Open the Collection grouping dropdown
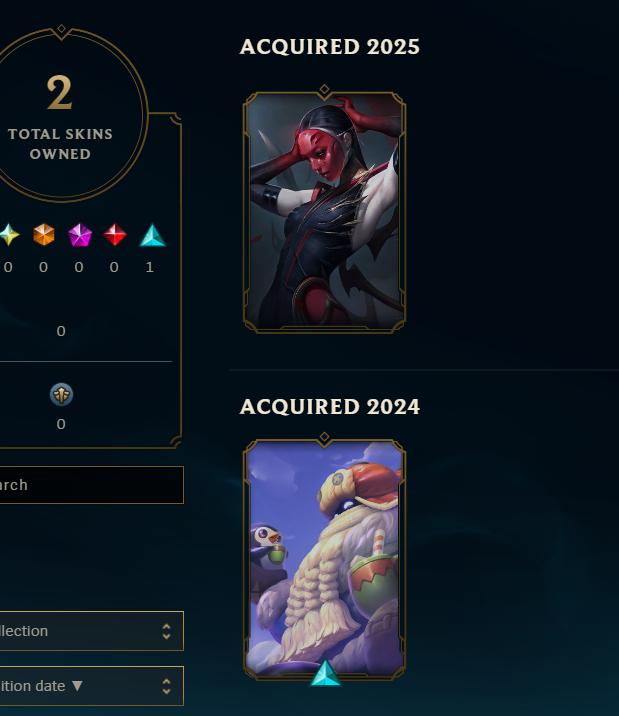619x716 pixels. pyautogui.click(x=91, y=631)
